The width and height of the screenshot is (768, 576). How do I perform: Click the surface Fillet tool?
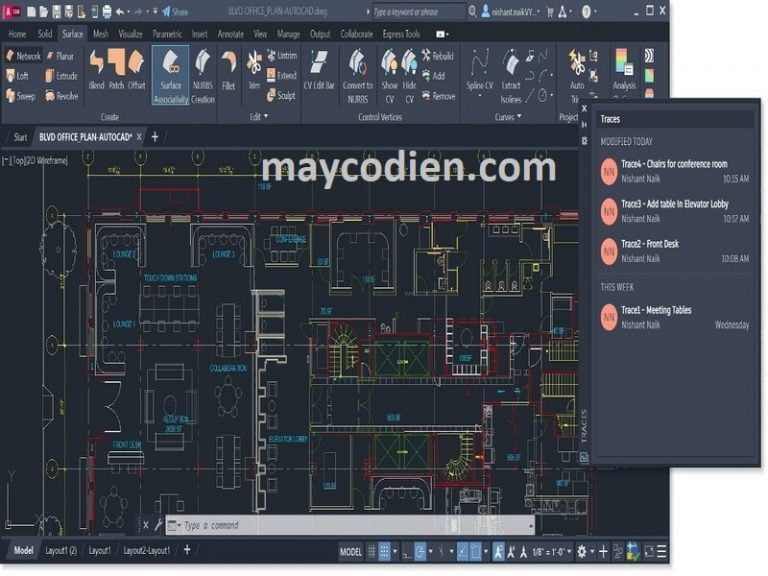click(228, 69)
